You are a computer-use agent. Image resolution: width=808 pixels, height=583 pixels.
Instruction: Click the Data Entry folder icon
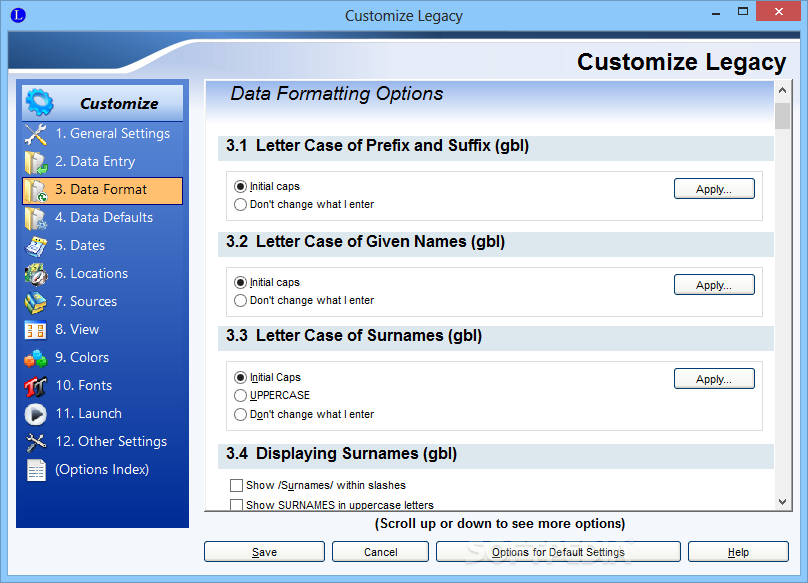tap(36, 162)
